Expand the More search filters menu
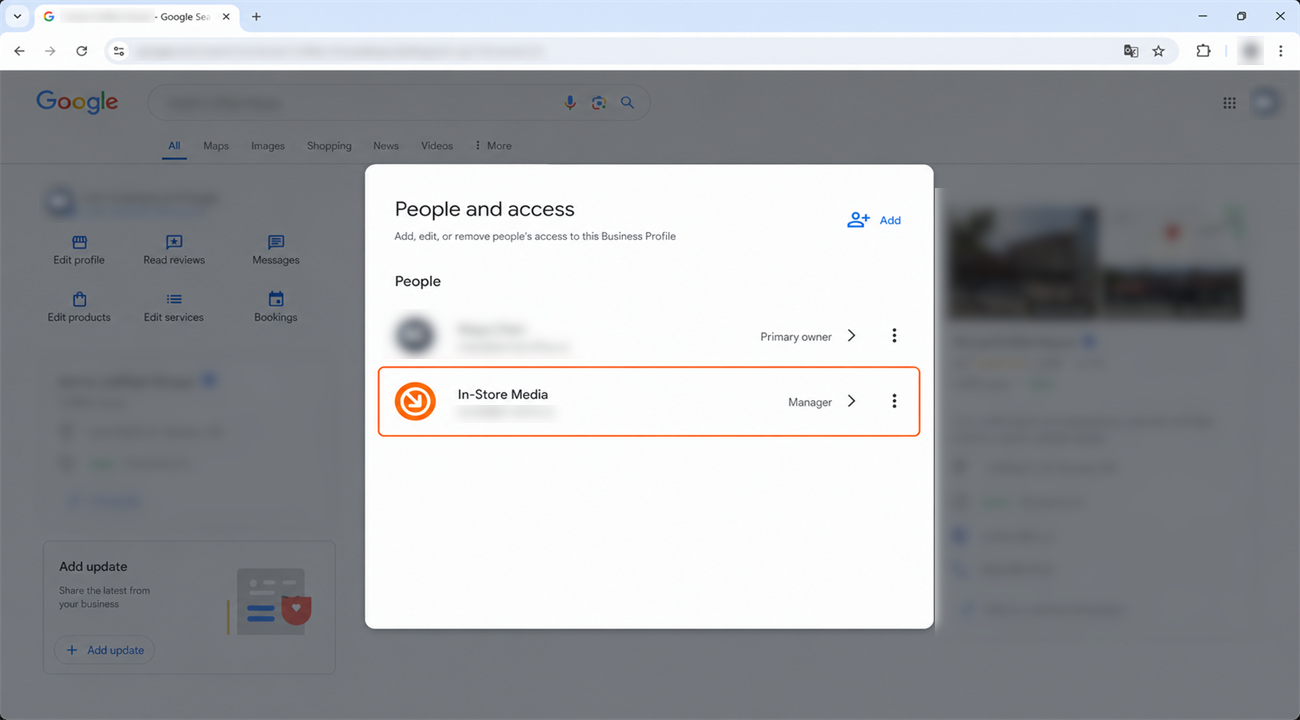1300x720 pixels. [493, 146]
